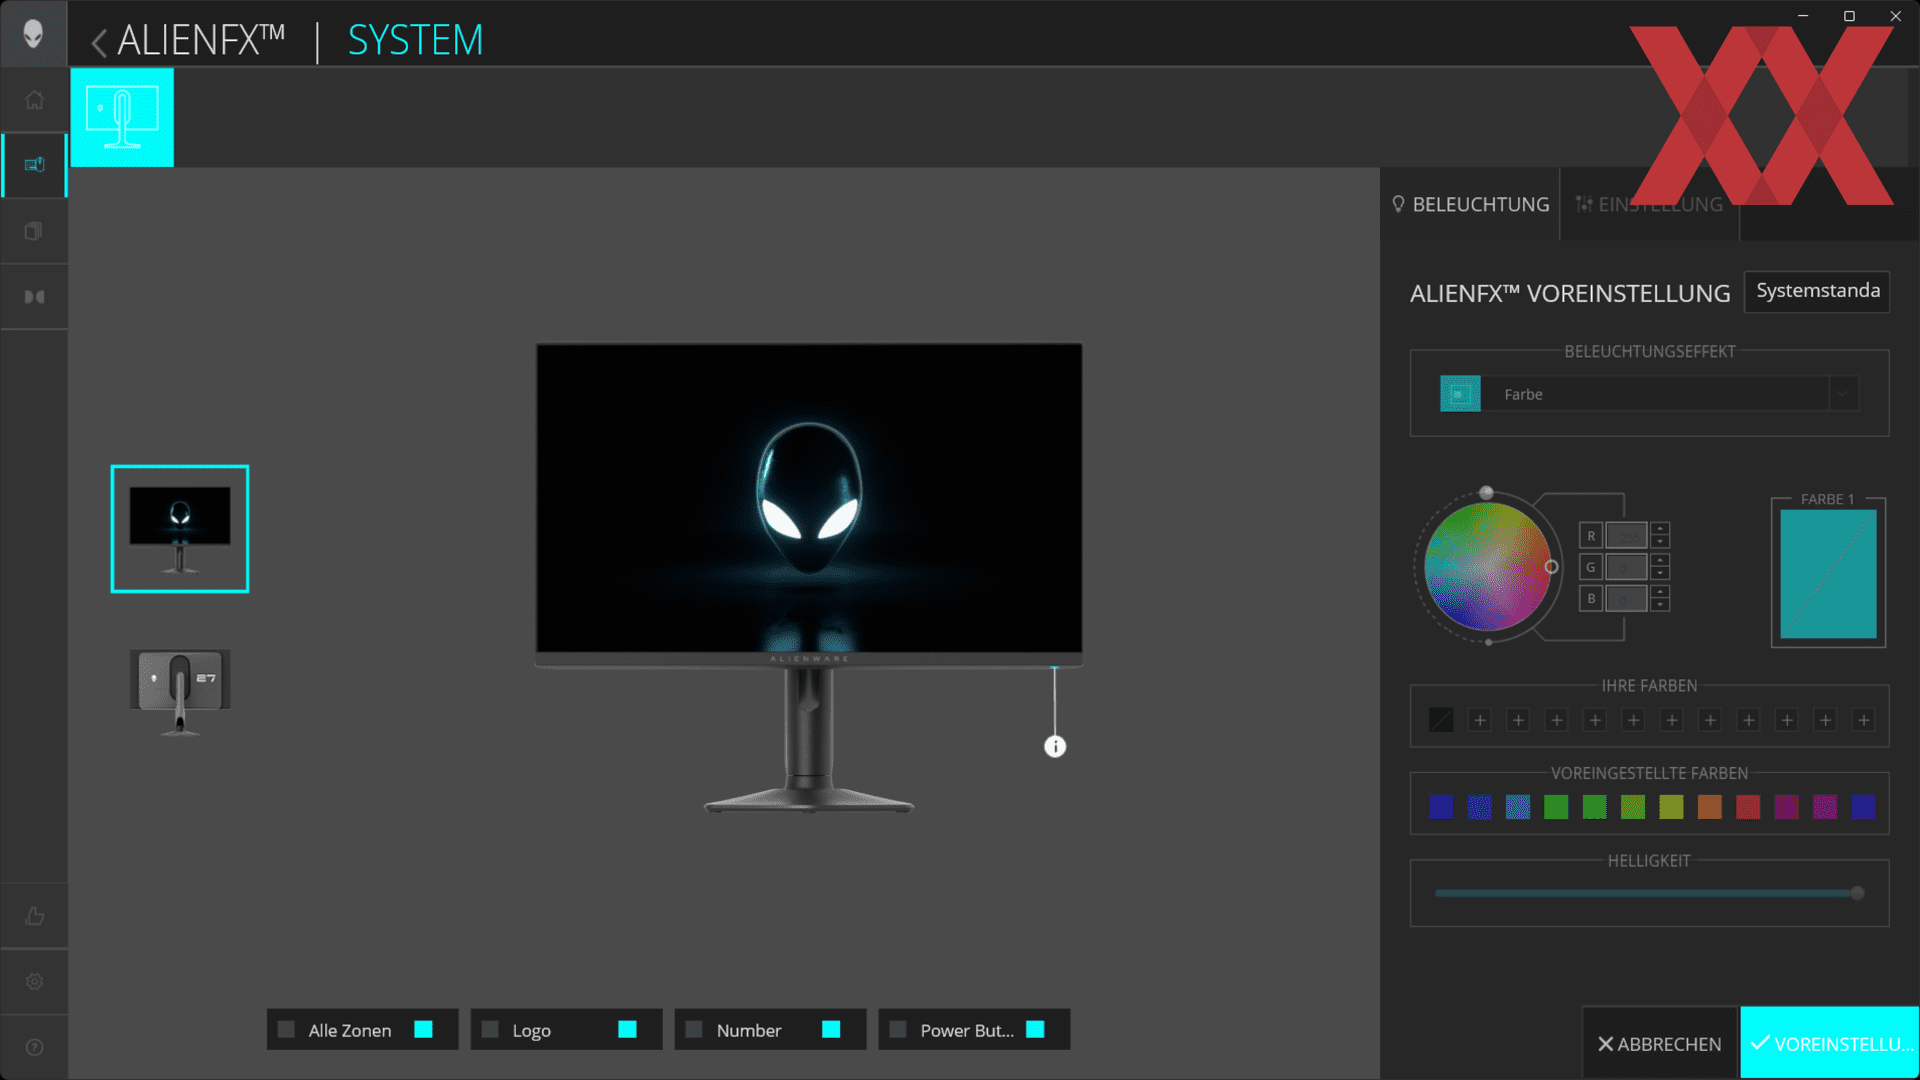Select the first blue preset color
Screen dimensions: 1920x1080
[x=1441, y=807]
